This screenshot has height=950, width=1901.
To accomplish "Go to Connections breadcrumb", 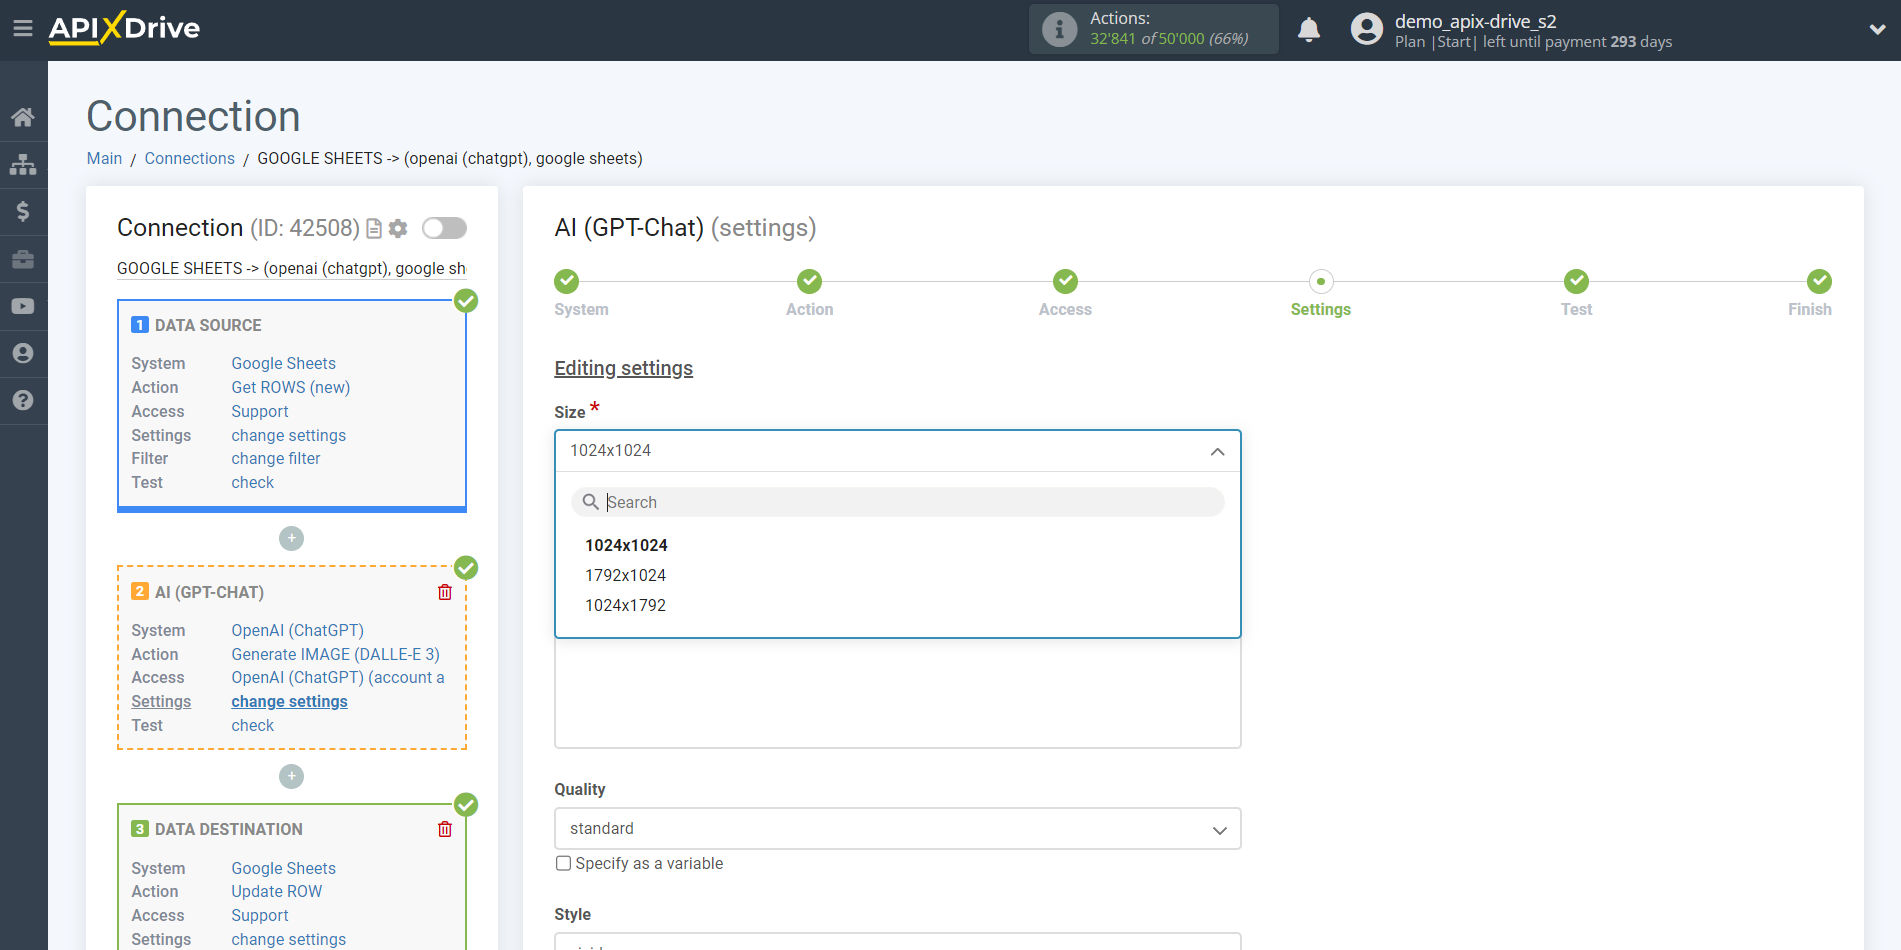I will click(189, 158).
